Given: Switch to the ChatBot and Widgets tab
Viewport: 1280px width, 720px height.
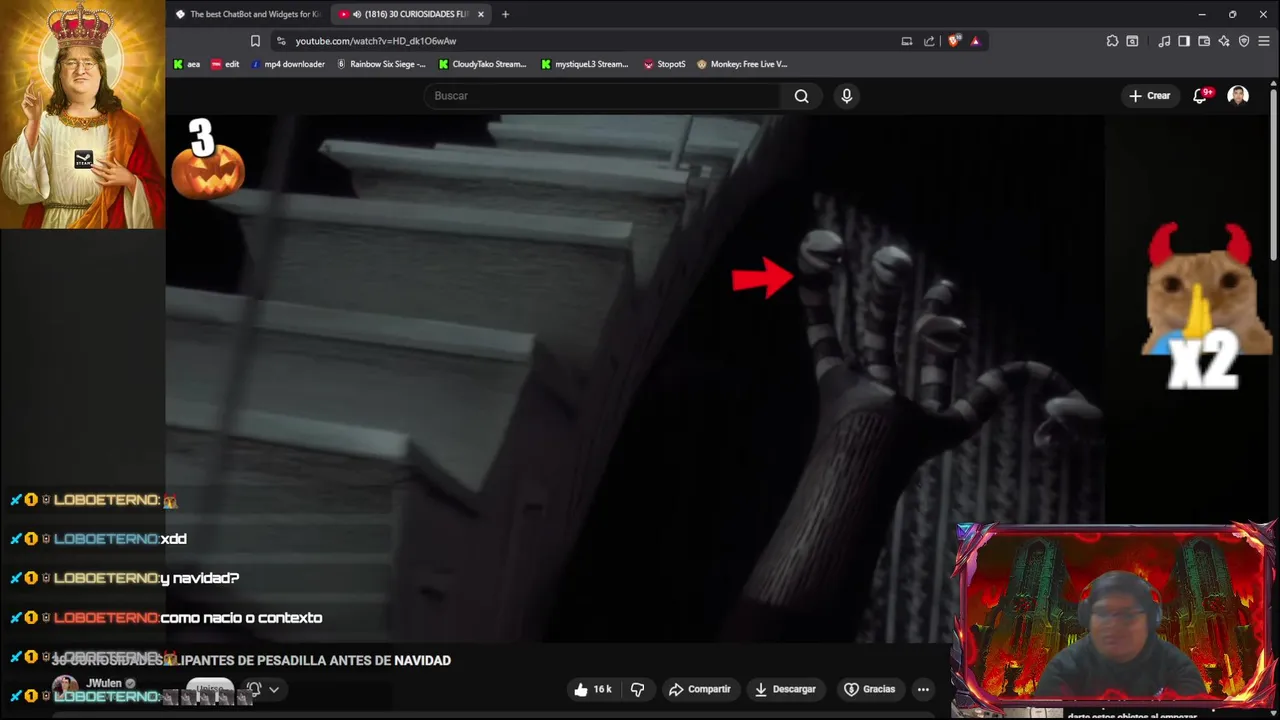Looking at the screenshot, I should [x=248, y=14].
